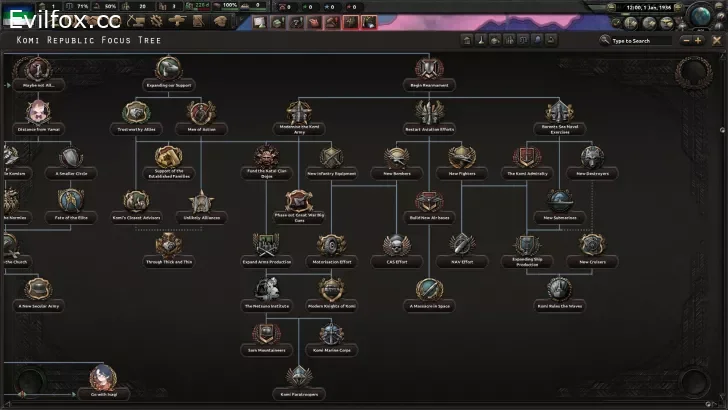
Task: Zoom out focus tree with minus button
Action: coord(685,41)
